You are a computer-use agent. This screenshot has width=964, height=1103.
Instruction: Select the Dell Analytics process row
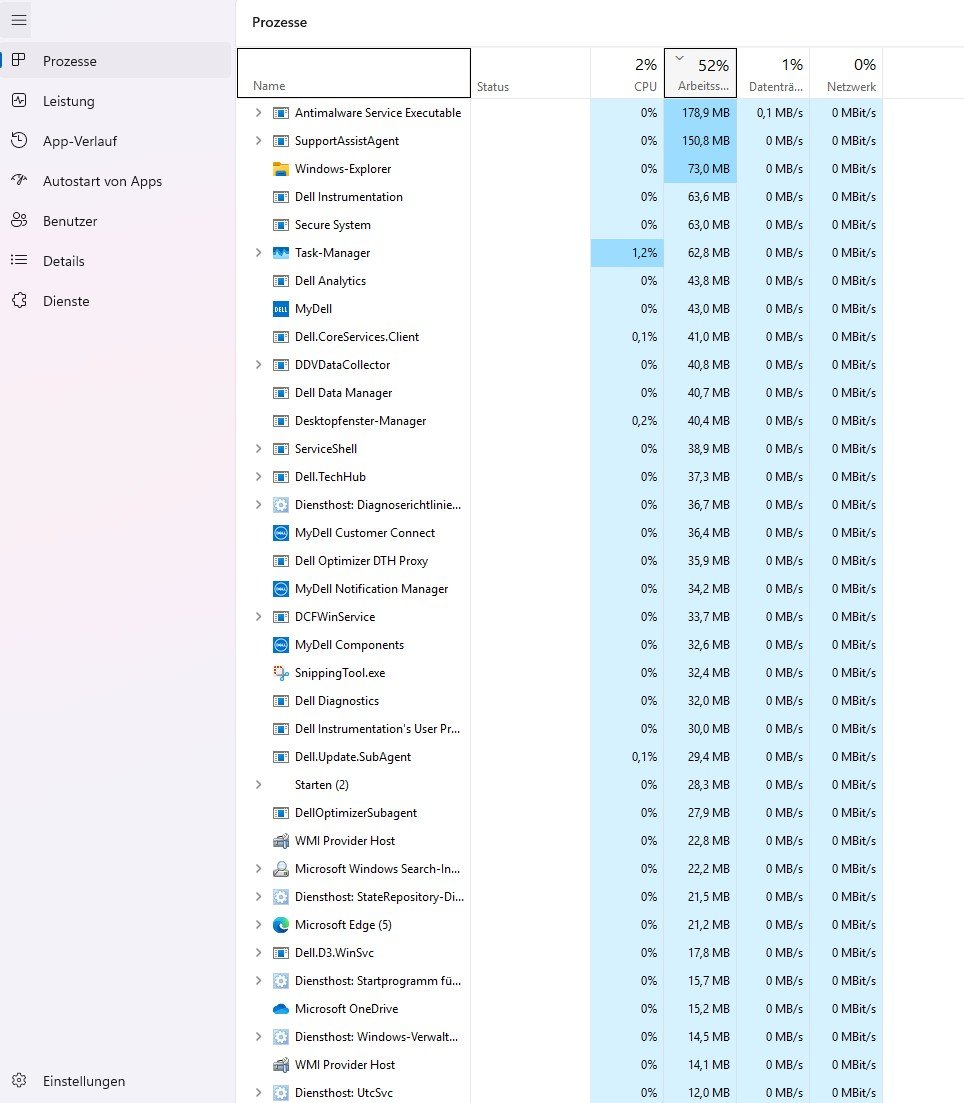[560, 281]
